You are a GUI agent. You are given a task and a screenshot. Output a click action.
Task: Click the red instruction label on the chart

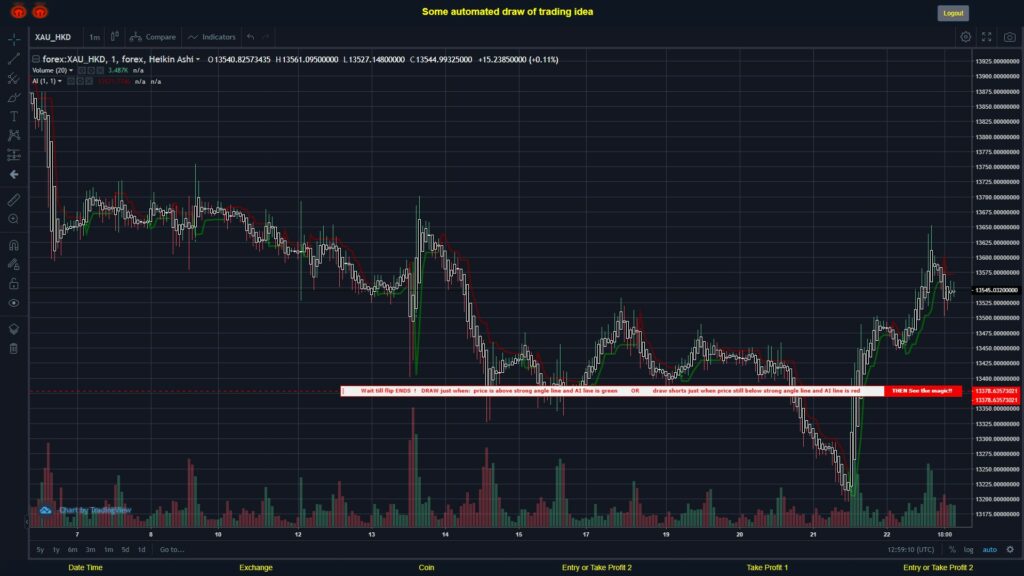(651, 391)
